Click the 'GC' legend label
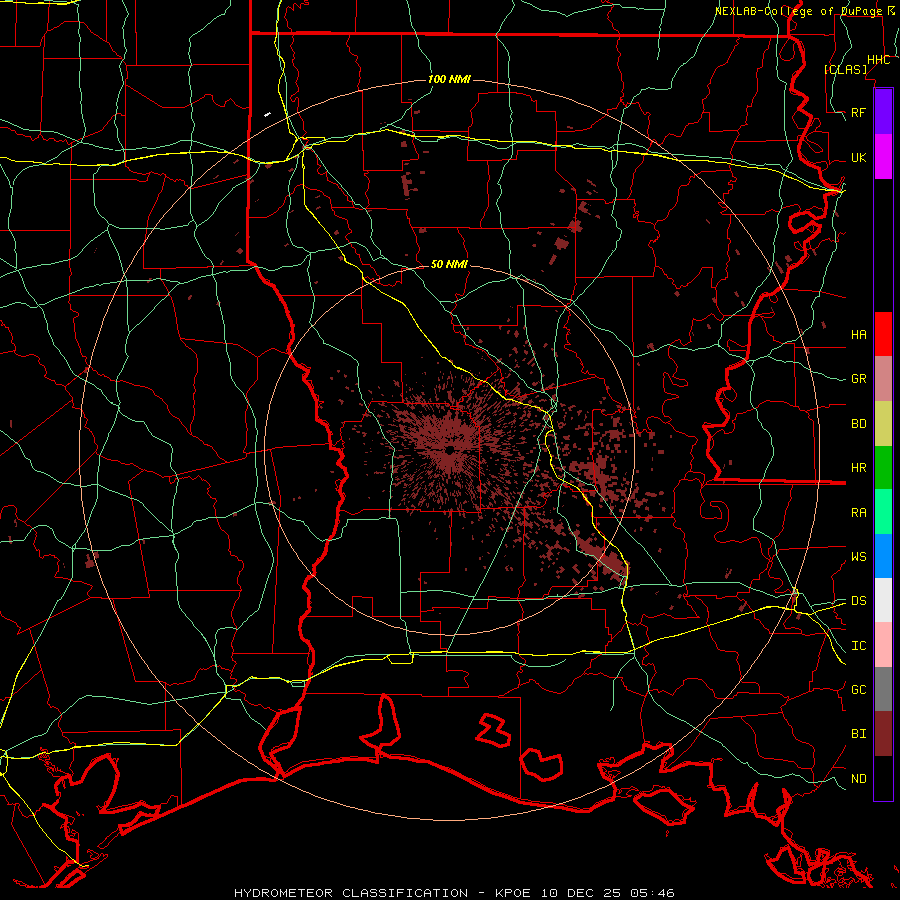900x900 pixels. (858, 689)
